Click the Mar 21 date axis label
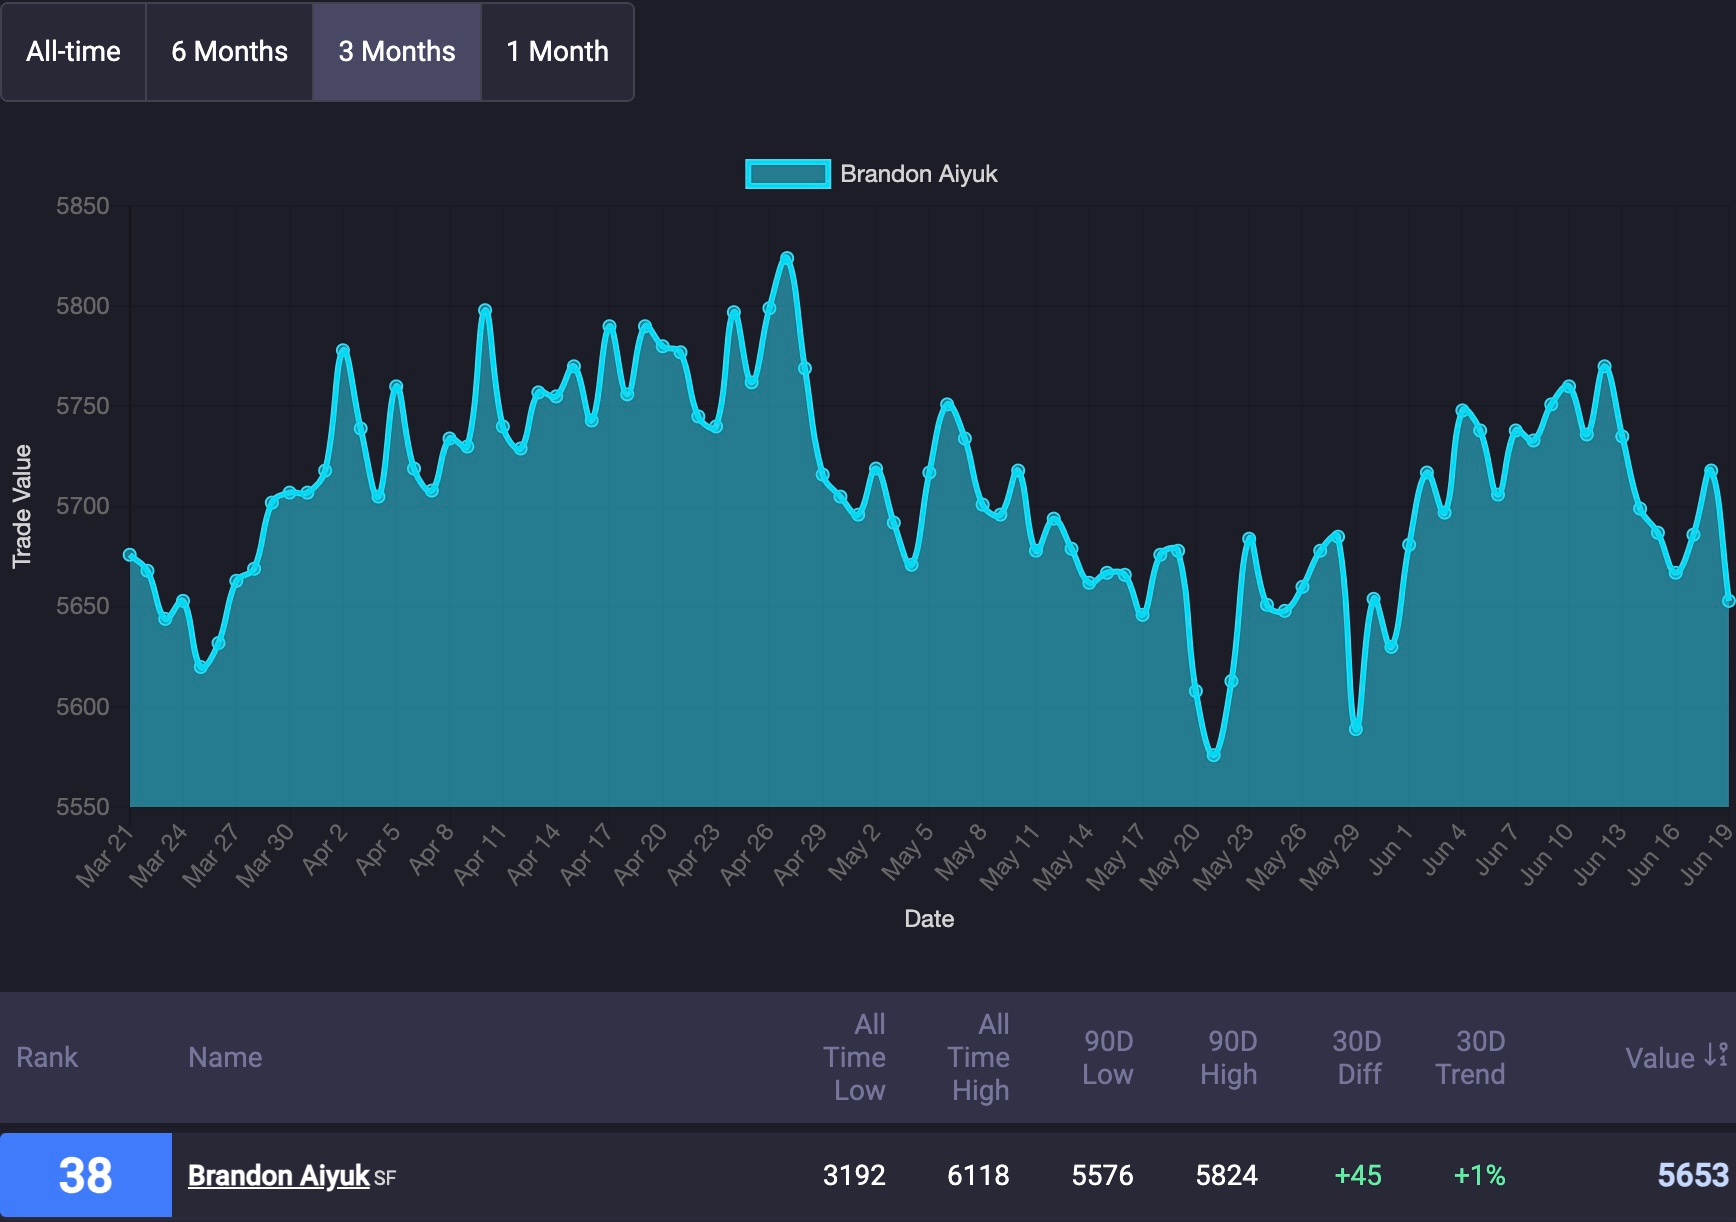This screenshot has height=1222, width=1736. [x=104, y=856]
